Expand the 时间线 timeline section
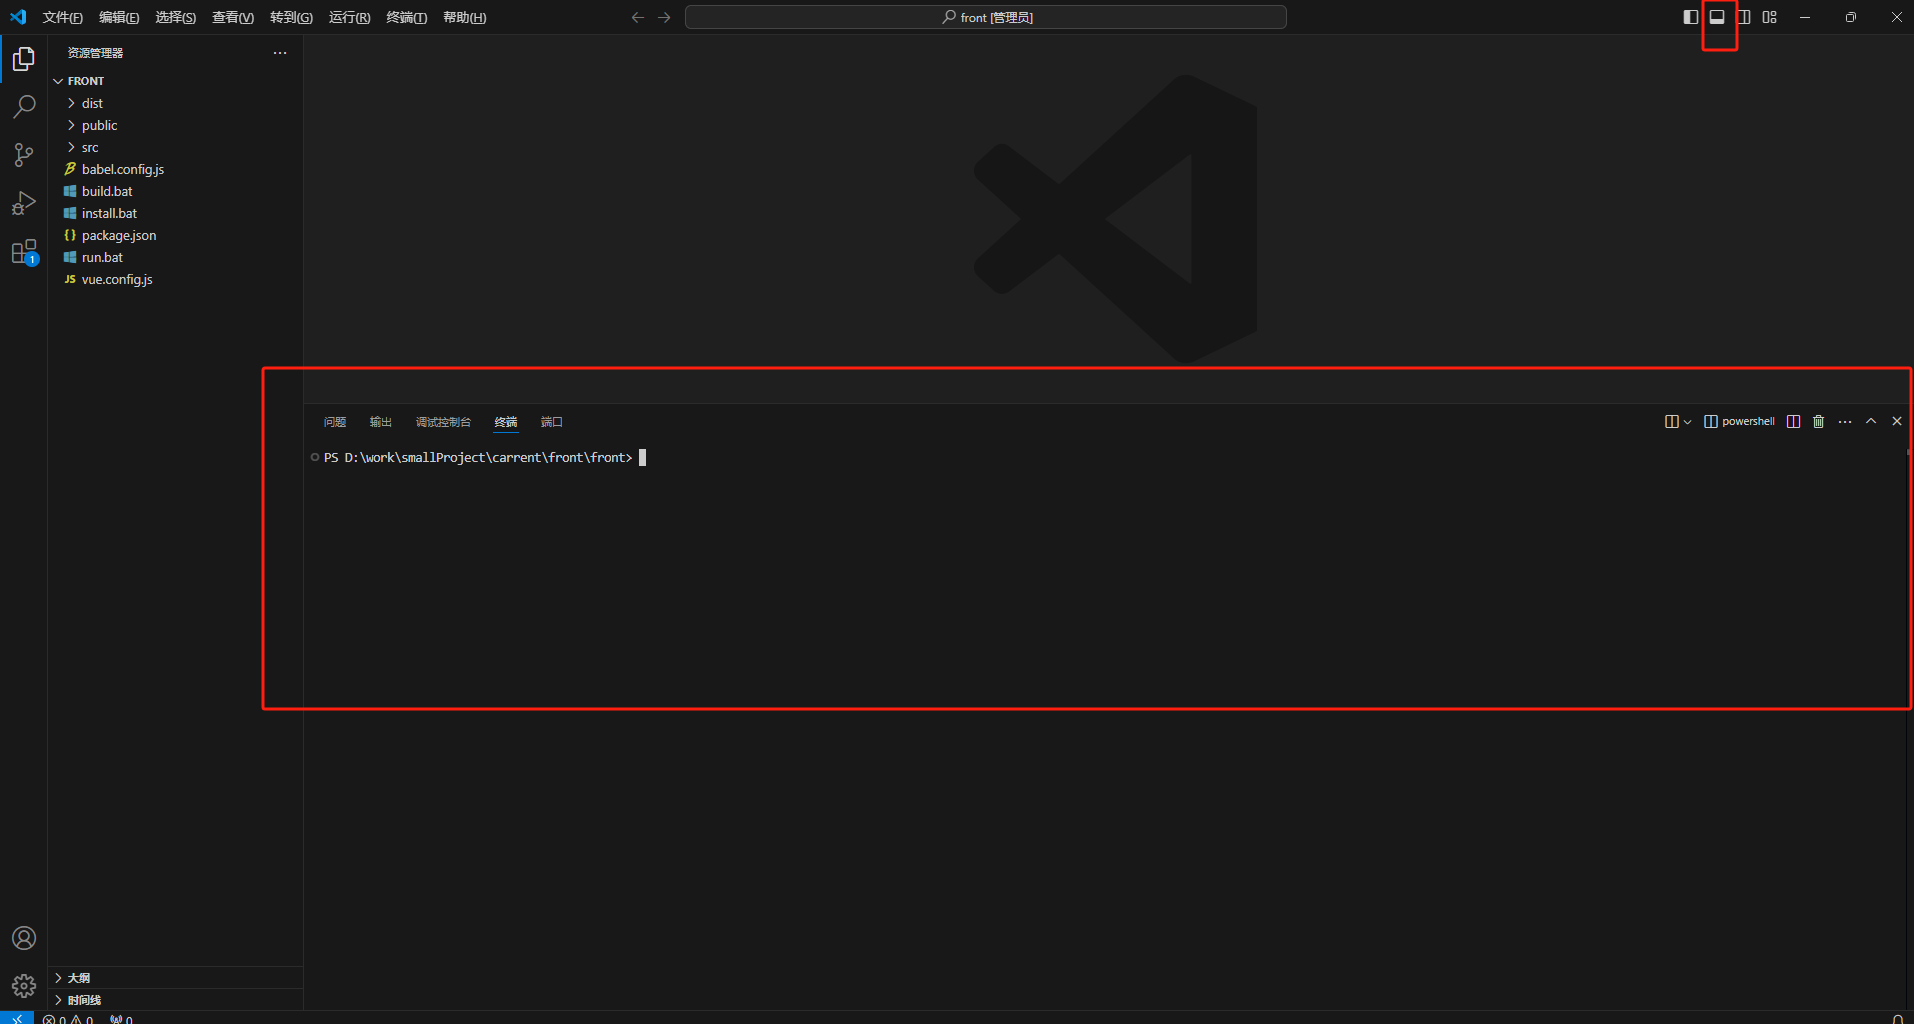The height and width of the screenshot is (1024, 1914). click(175, 1000)
